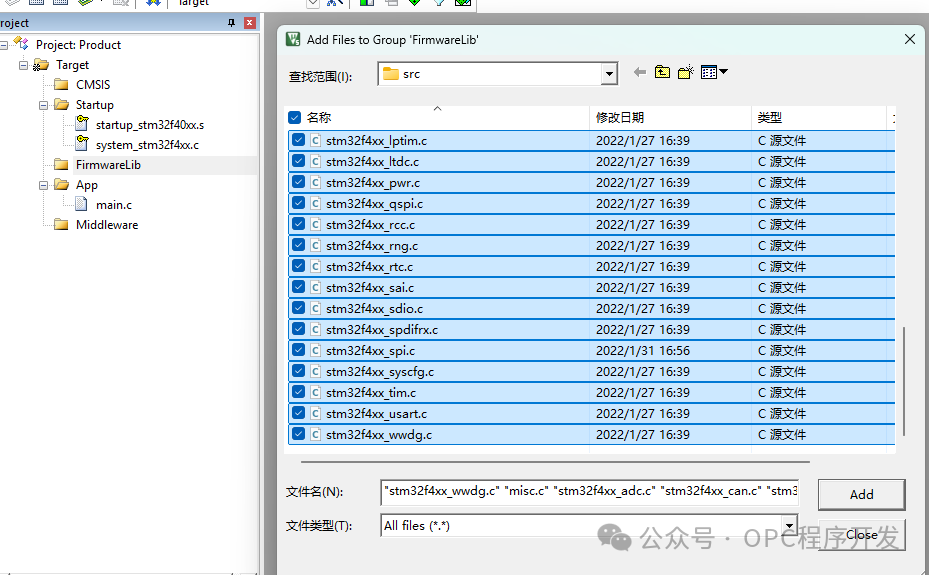Click the CMSIS group folder icon
Image resolution: width=929 pixels, height=575 pixels.
61,85
